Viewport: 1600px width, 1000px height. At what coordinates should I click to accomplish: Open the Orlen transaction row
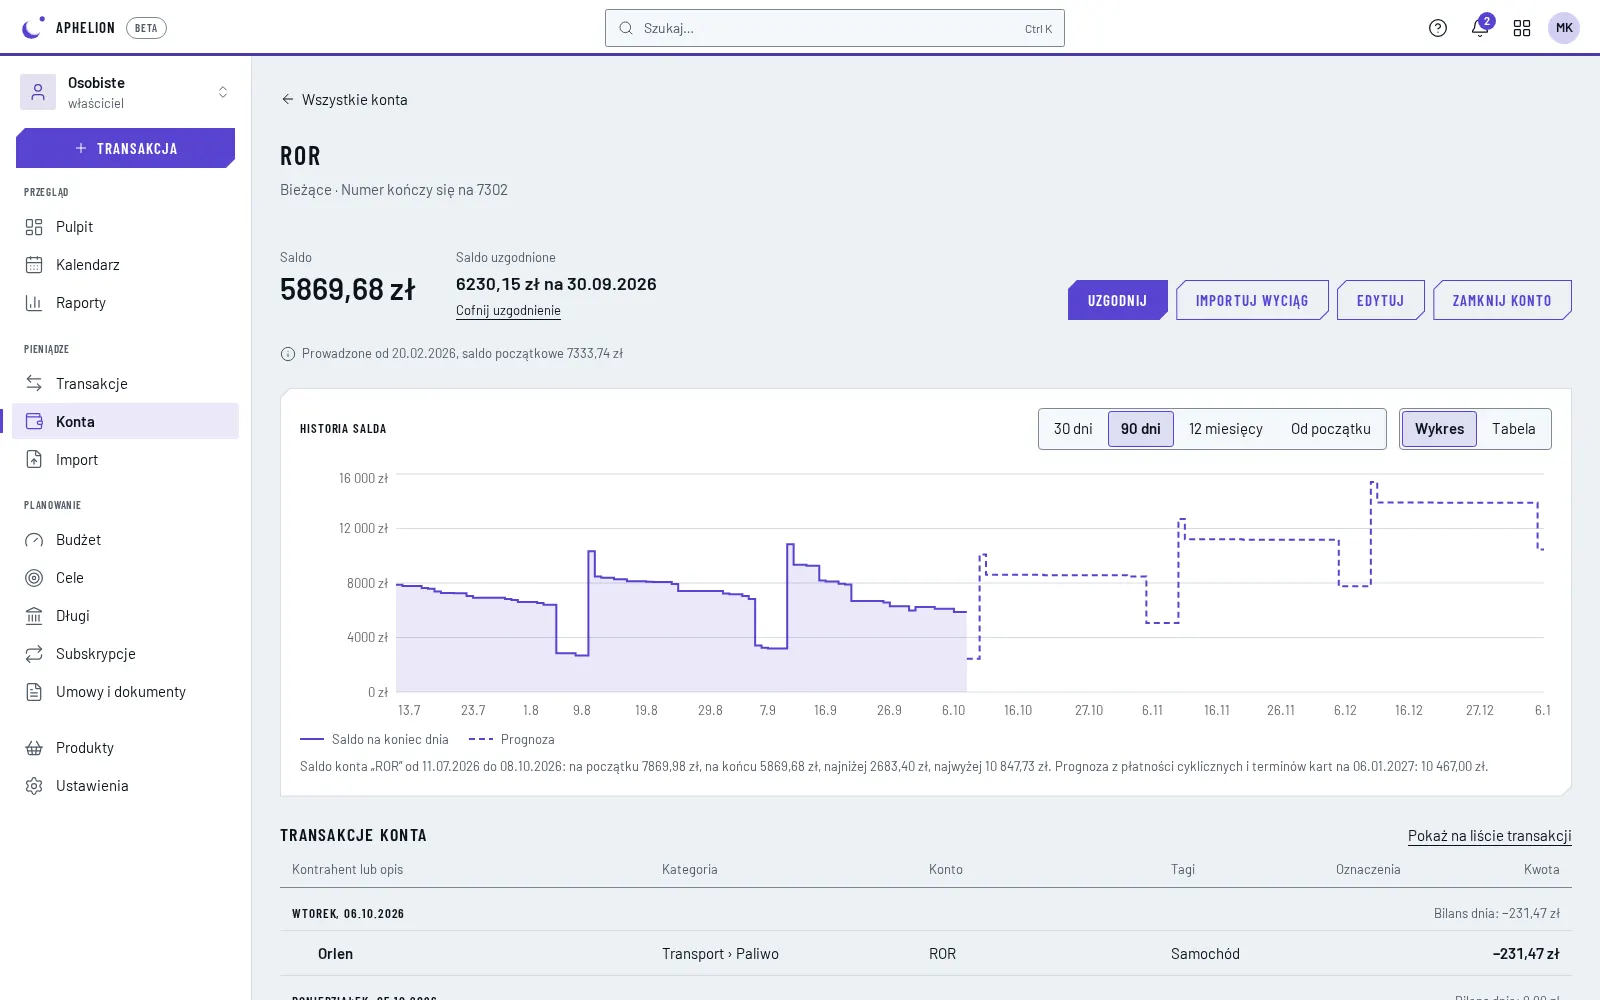coord(926,954)
